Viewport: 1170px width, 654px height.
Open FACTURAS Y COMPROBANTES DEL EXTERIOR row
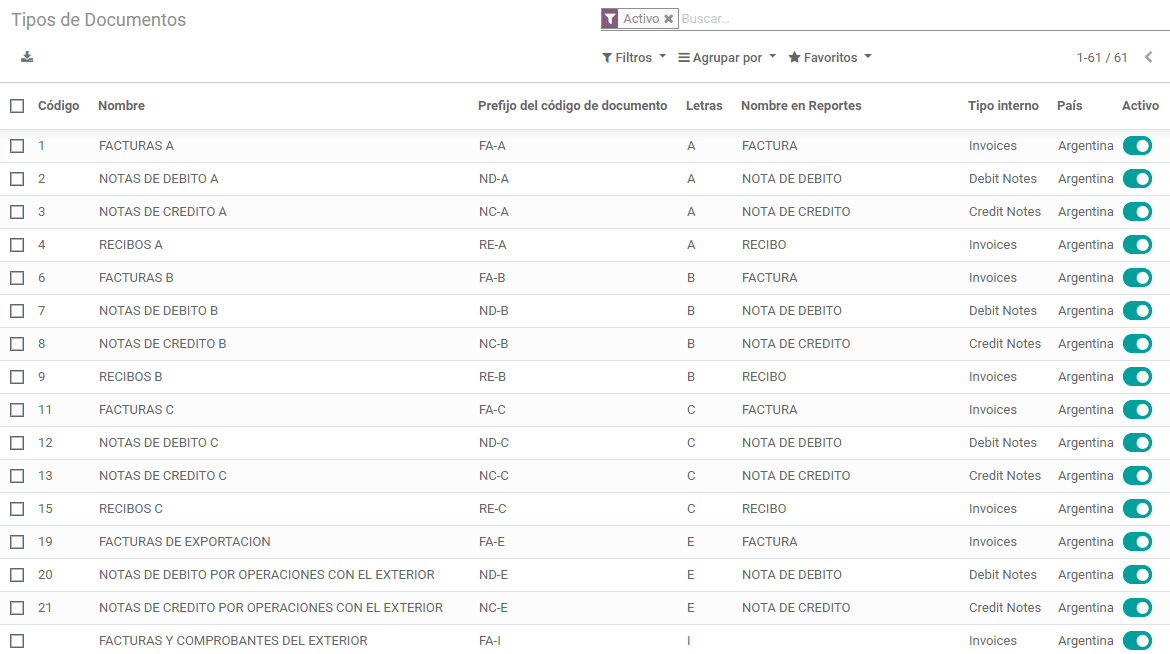tap(233, 641)
